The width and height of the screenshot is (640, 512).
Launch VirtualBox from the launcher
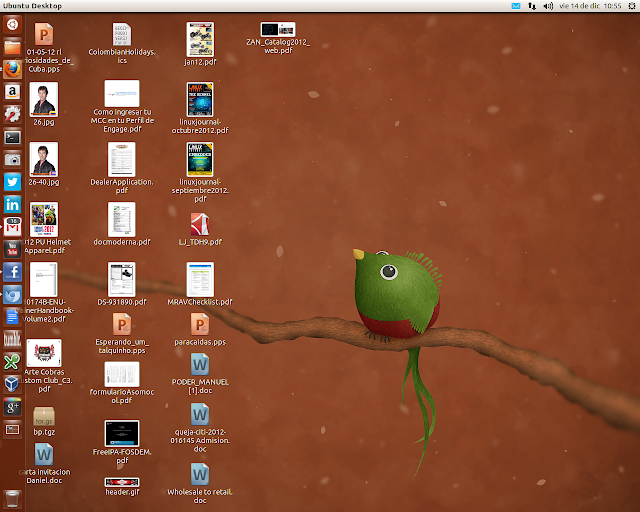[x=12, y=384]
